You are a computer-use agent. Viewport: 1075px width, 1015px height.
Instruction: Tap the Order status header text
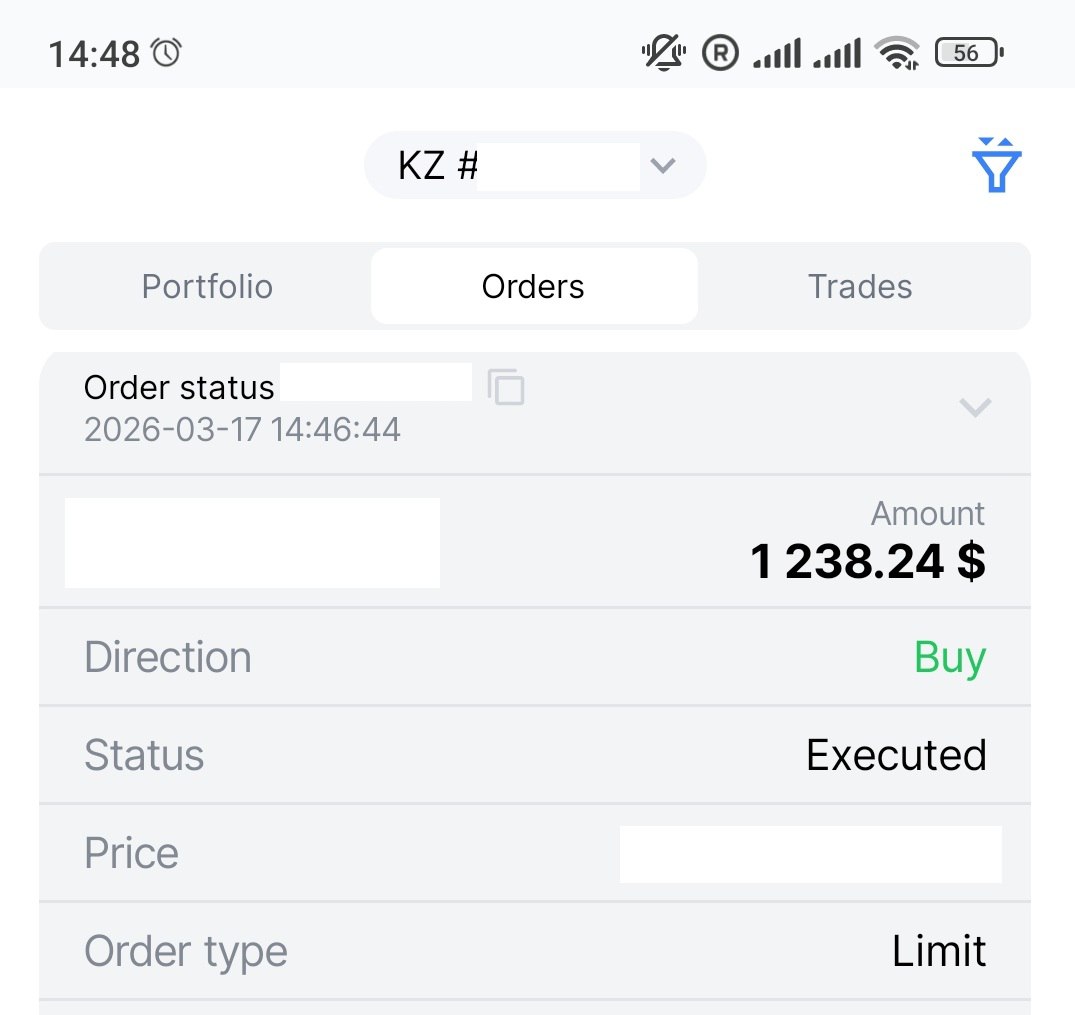[179, 387]
